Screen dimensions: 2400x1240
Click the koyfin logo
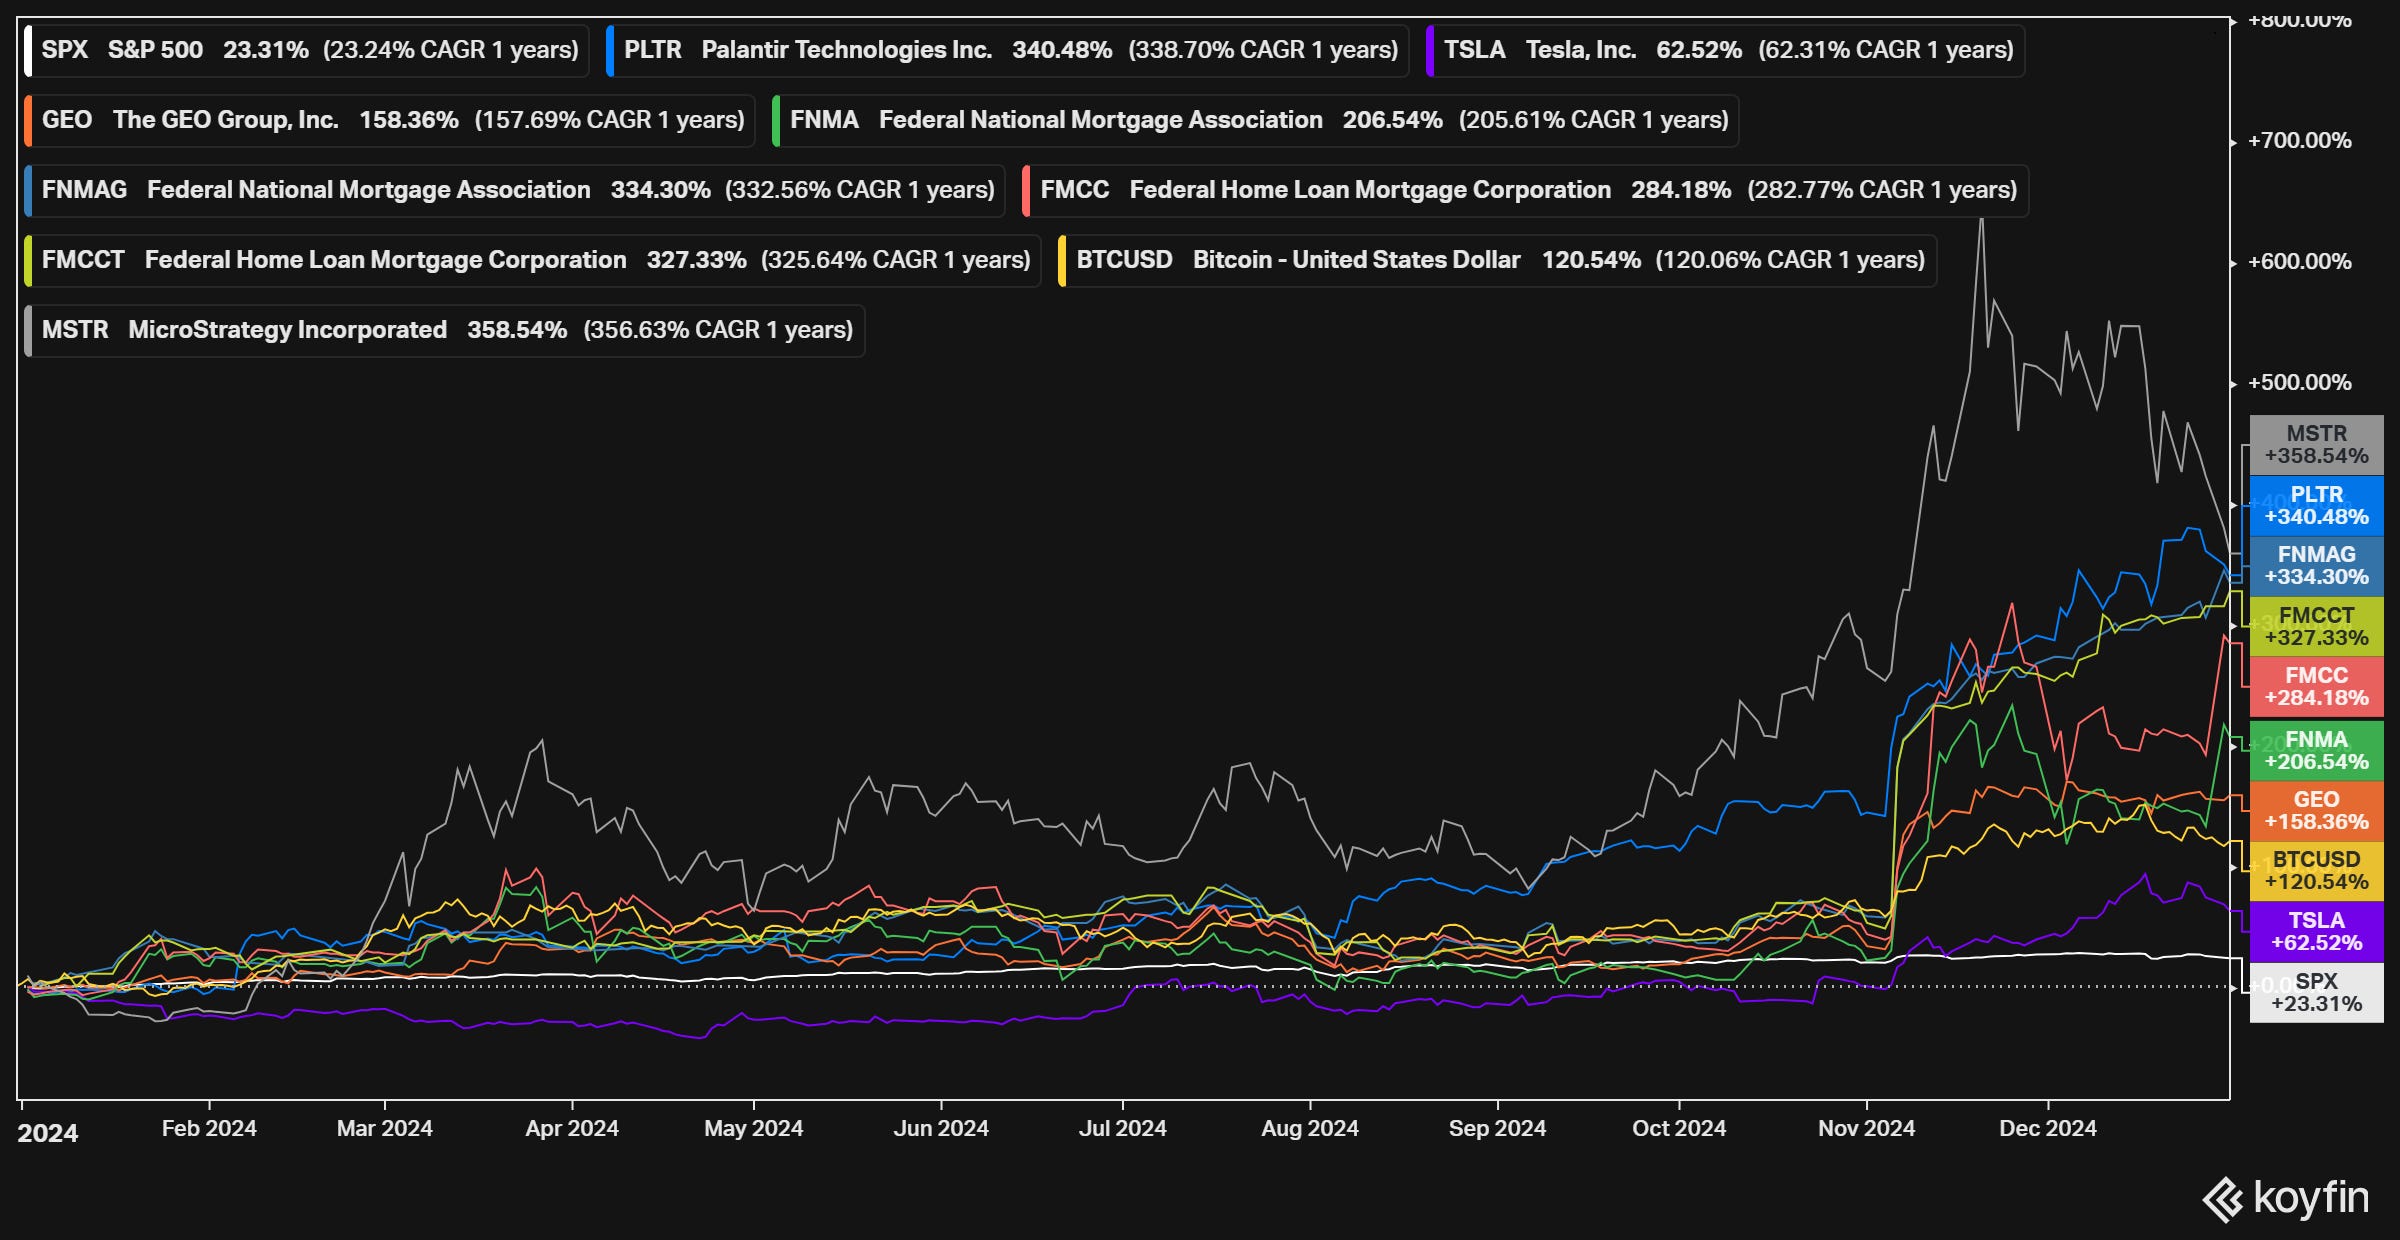(2286, 1198)
